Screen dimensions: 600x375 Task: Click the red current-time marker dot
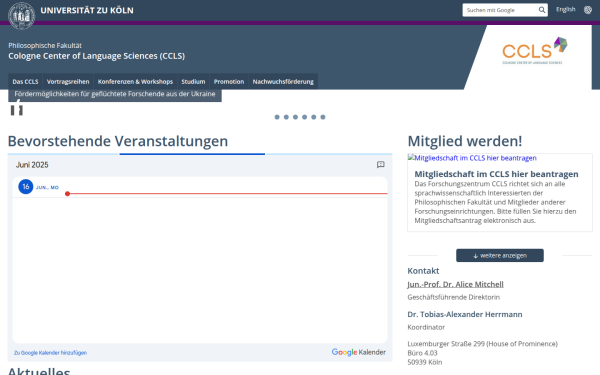coord(67,194)
